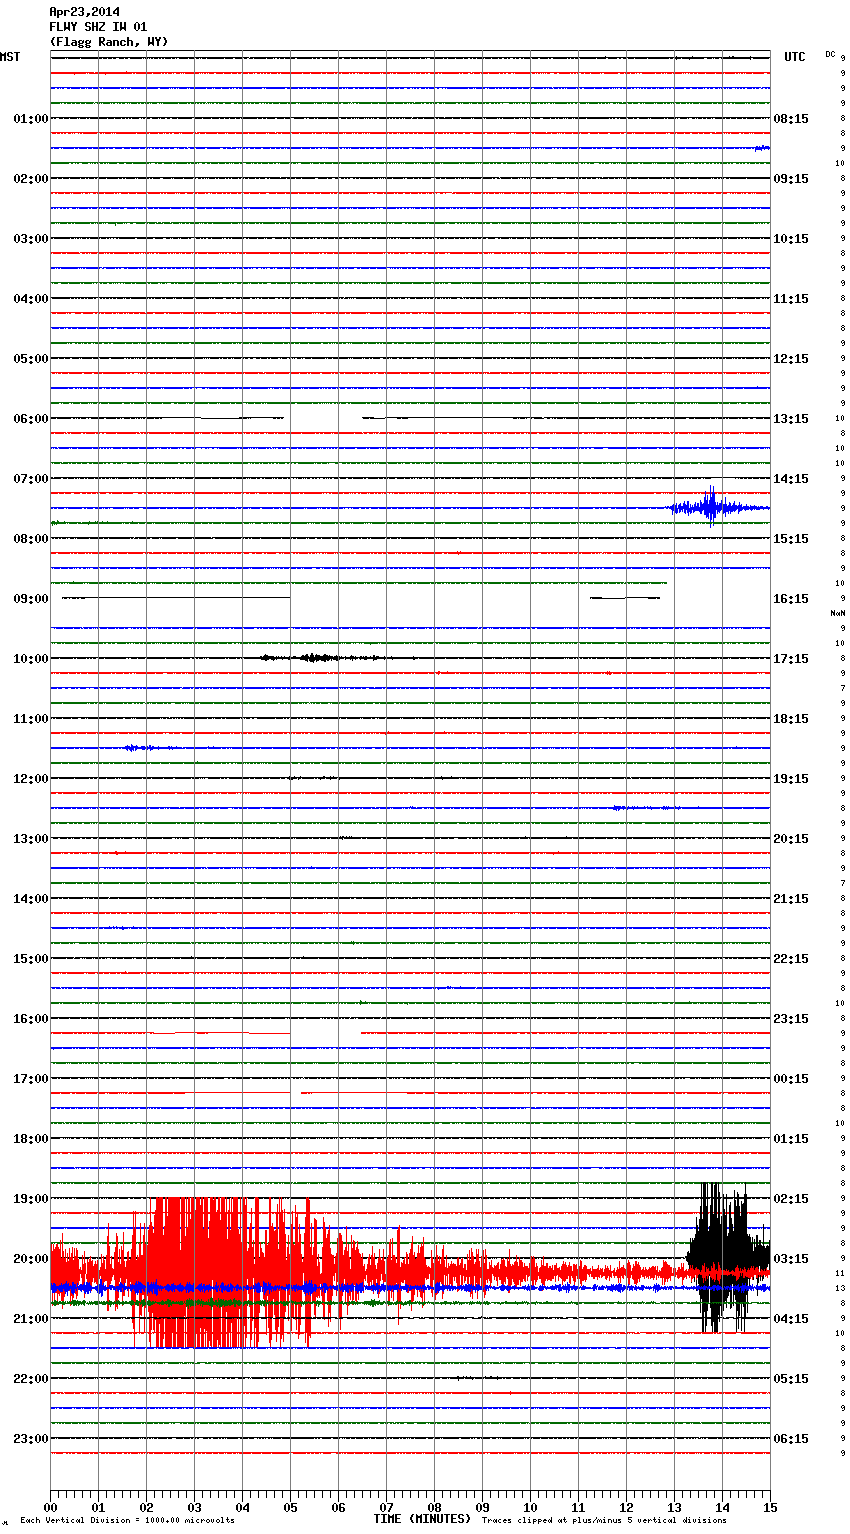Click the 11:15 UTC label
Image resolution: width=850 pixels, height=1534 pixels.
[x=791, y=299]
